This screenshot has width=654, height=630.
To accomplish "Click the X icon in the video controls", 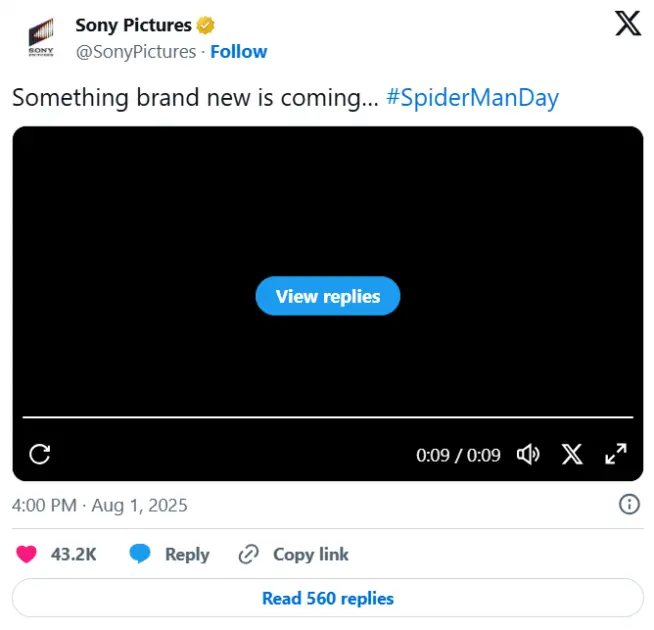I will (572, 455).
